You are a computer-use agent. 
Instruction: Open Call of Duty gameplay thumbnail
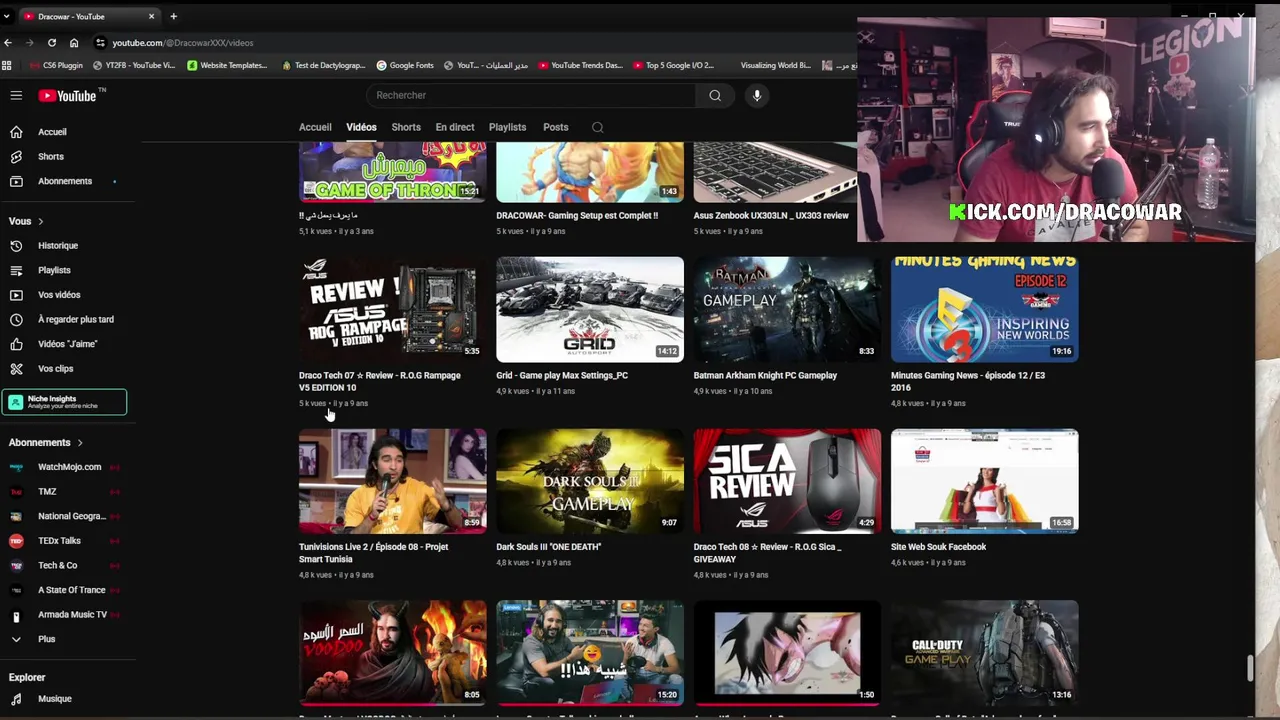[985, 653]
